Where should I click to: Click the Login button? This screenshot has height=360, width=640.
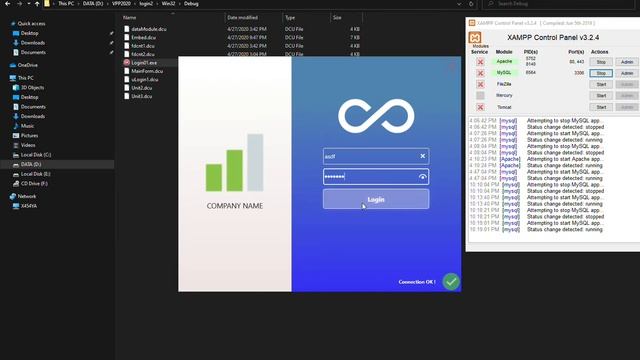point(376,199)
